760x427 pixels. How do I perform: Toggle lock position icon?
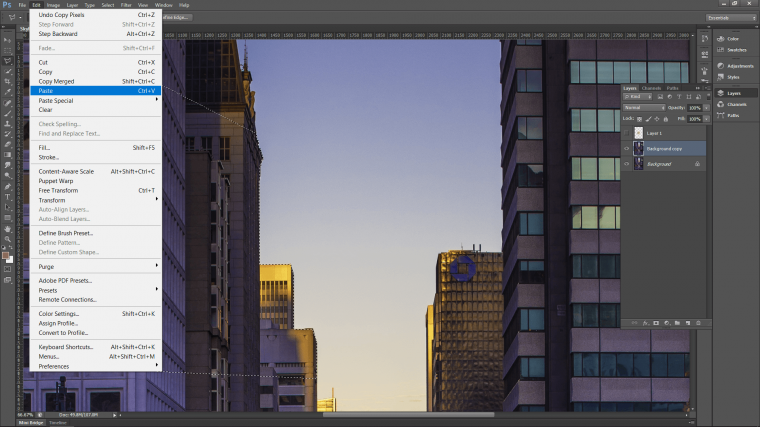tap(657, 119)
